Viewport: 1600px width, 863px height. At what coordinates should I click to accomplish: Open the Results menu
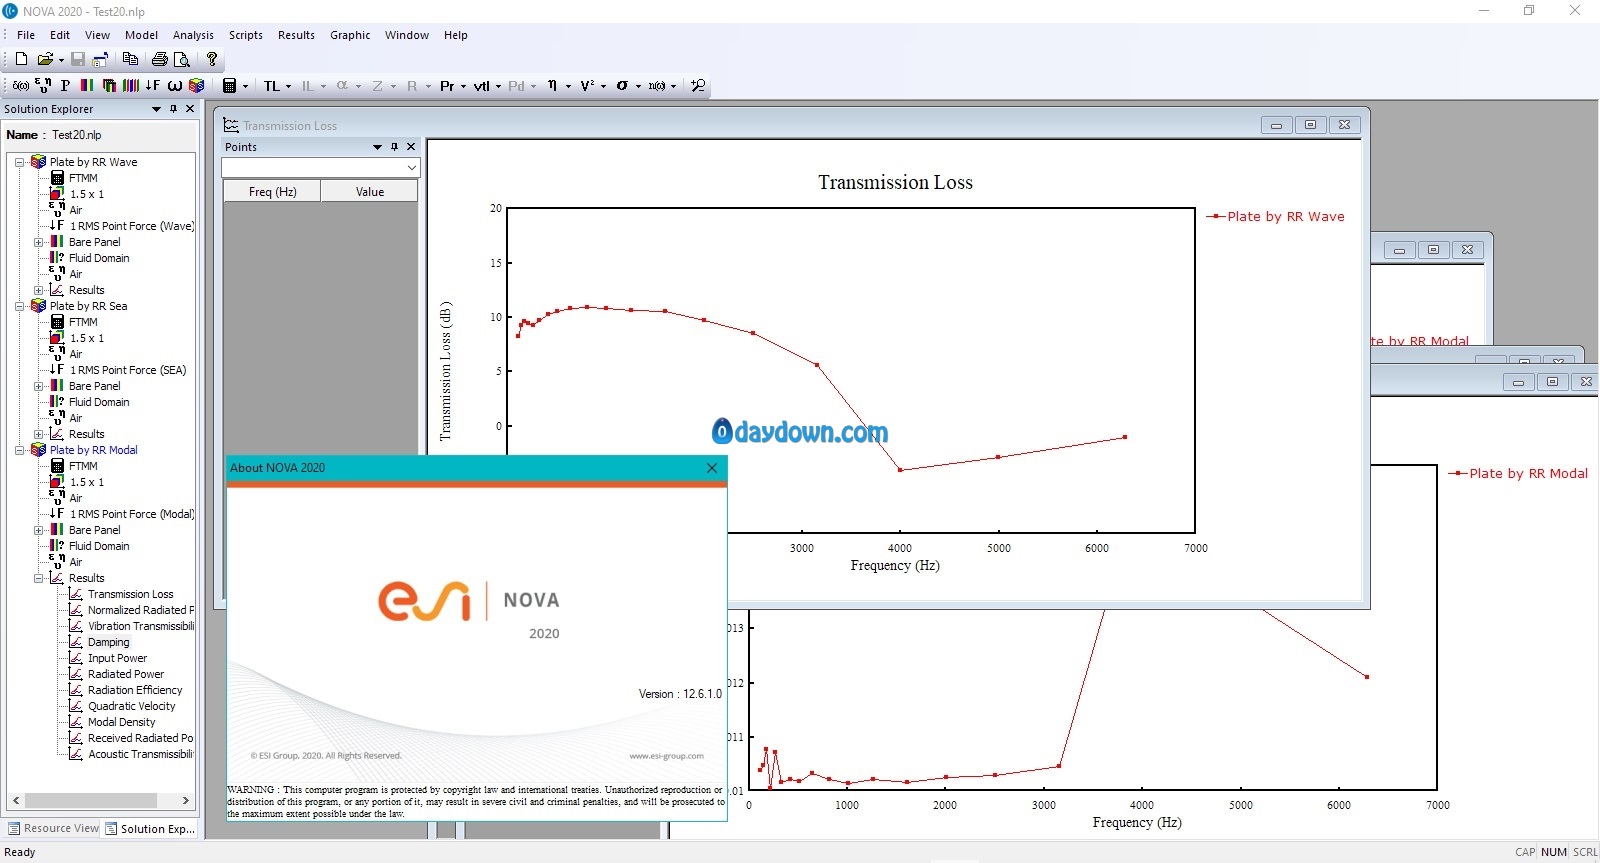click(x=296, y=35)
